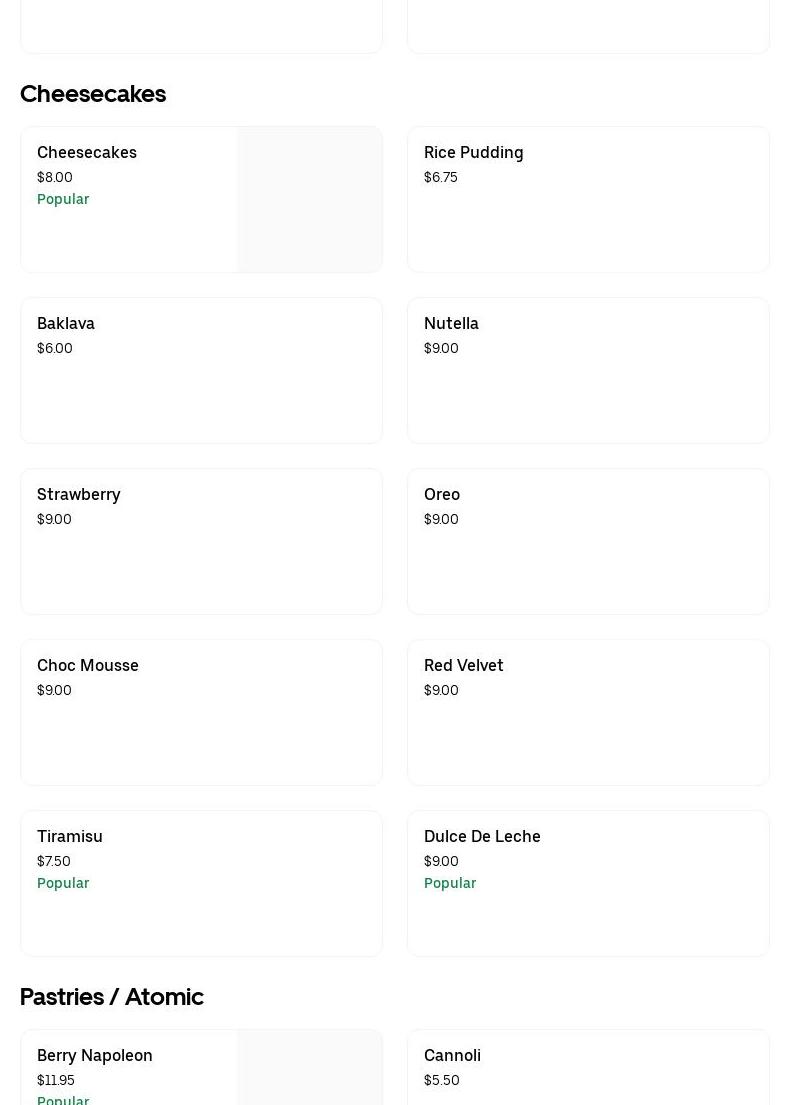Click the Choc Mousse item
The image size is (804, 1105).
pos(201,712)
